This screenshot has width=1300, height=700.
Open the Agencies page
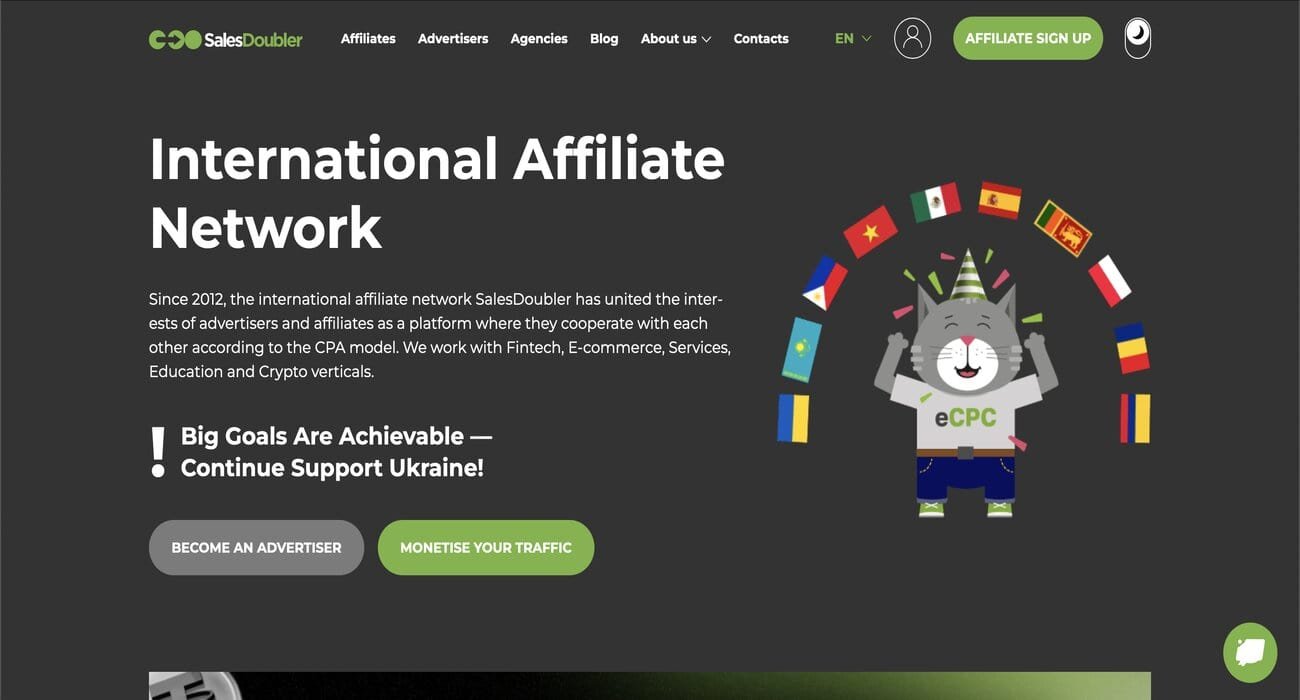pyautogui.click(x=539, y=38)
